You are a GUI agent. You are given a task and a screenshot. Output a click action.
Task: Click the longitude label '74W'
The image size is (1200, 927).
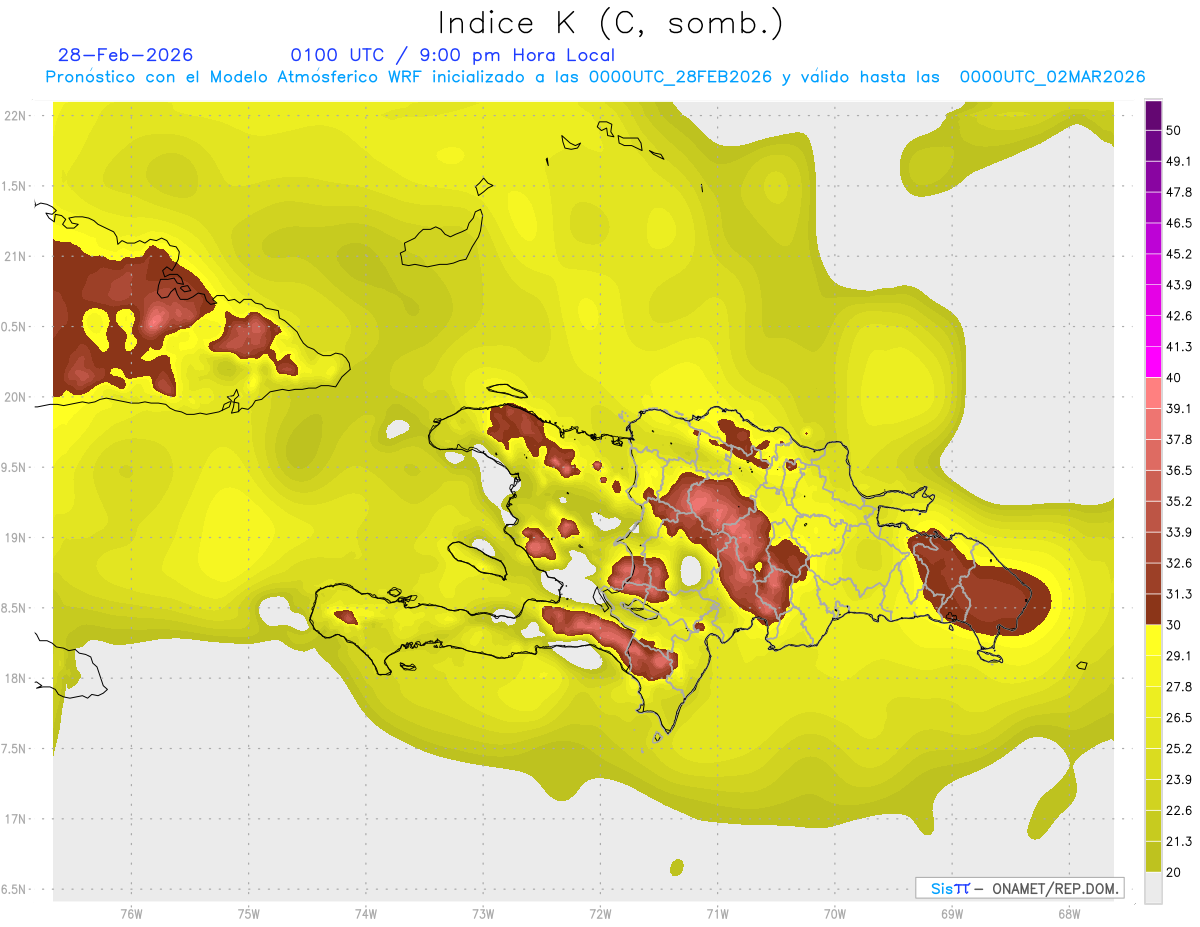point(366,914)
